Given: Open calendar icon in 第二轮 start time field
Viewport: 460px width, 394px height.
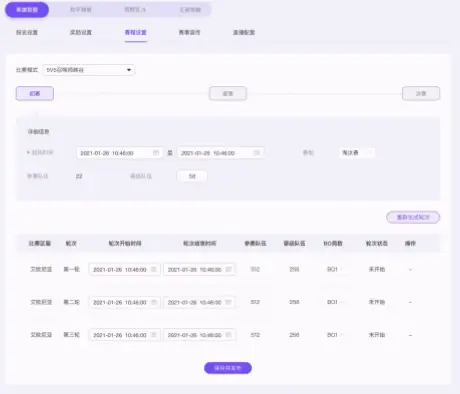Looking at the screenshot, I should click(x=154, y=302).
